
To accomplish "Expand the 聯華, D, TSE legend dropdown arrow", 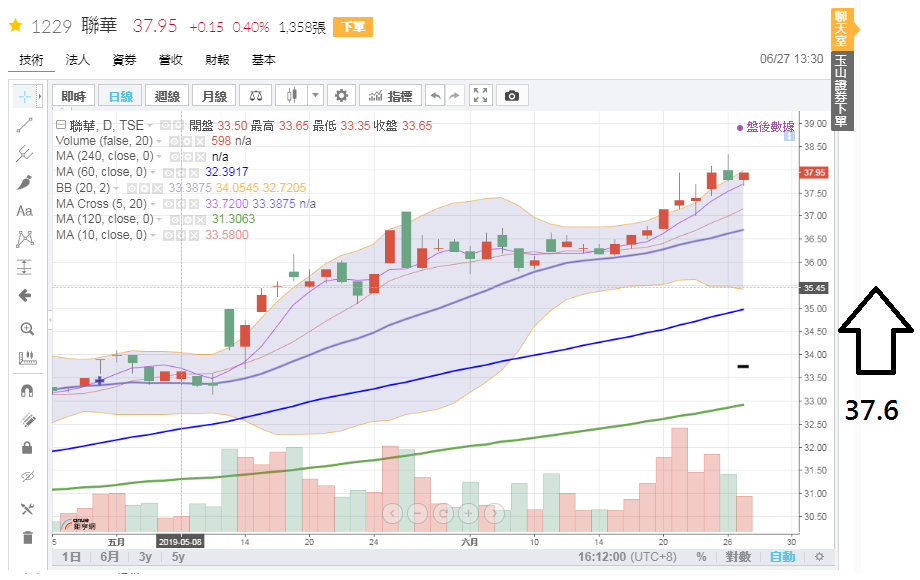I will click(150, 126).
